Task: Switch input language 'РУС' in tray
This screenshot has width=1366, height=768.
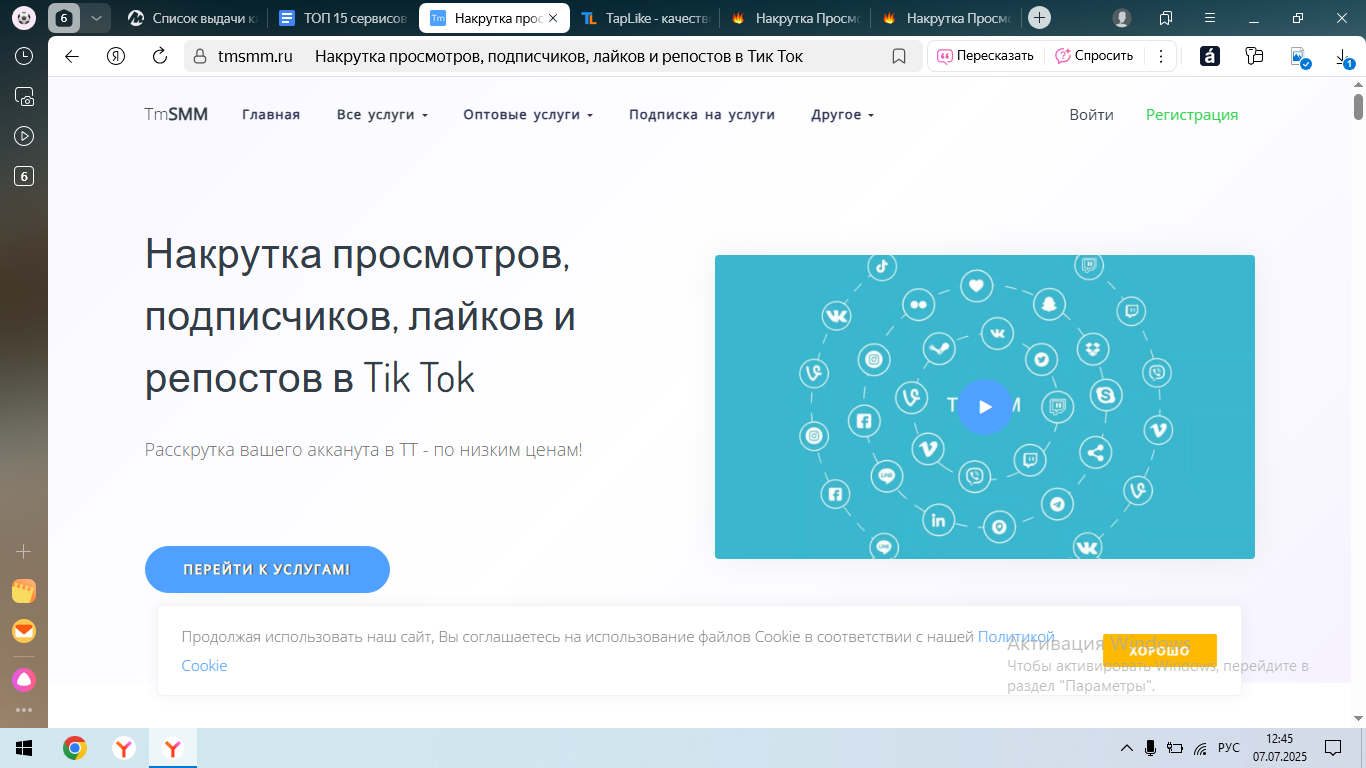Action: point(1229,748)
